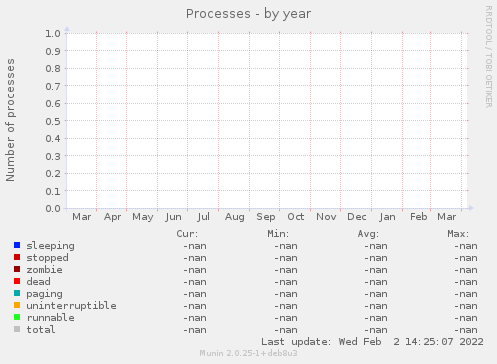Viewport: 497px width, 364px height.
Task: Click the 0.3 y-axis tick label
Action: click(53, 156)
